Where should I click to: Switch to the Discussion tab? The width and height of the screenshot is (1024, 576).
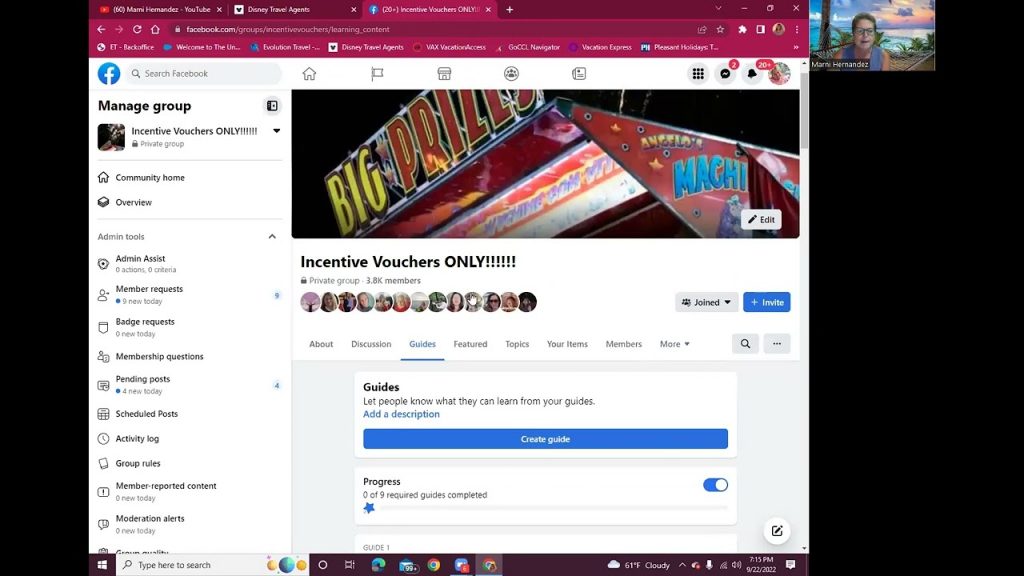tap(371, 344)
